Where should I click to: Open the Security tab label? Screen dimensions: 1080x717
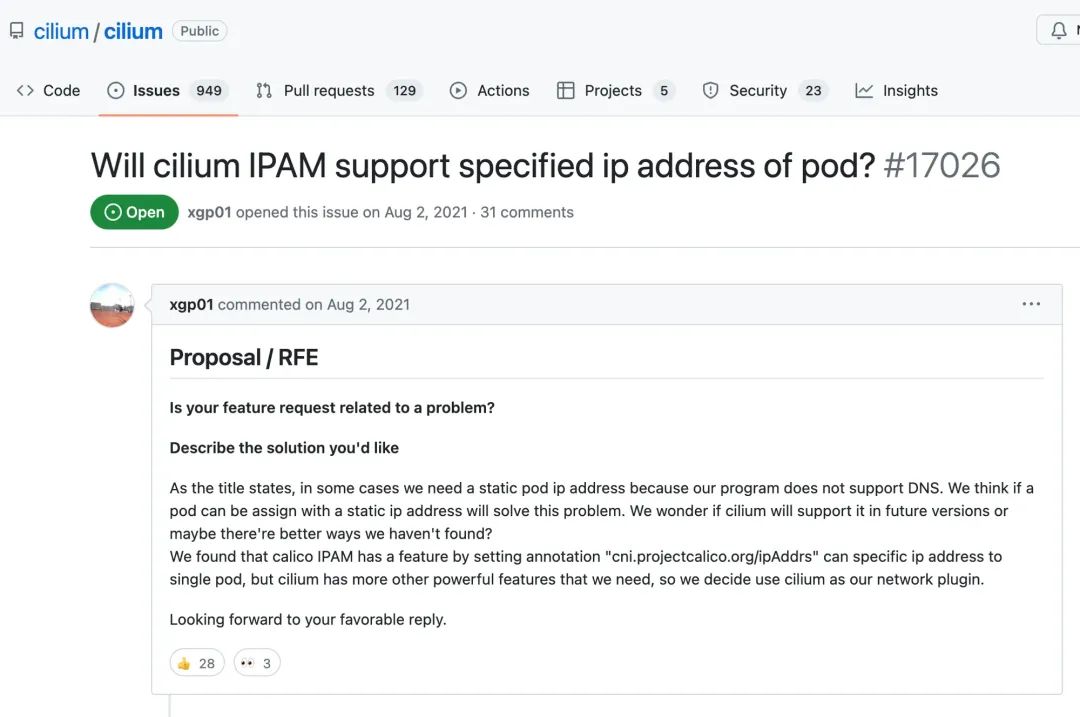[758, 90]
